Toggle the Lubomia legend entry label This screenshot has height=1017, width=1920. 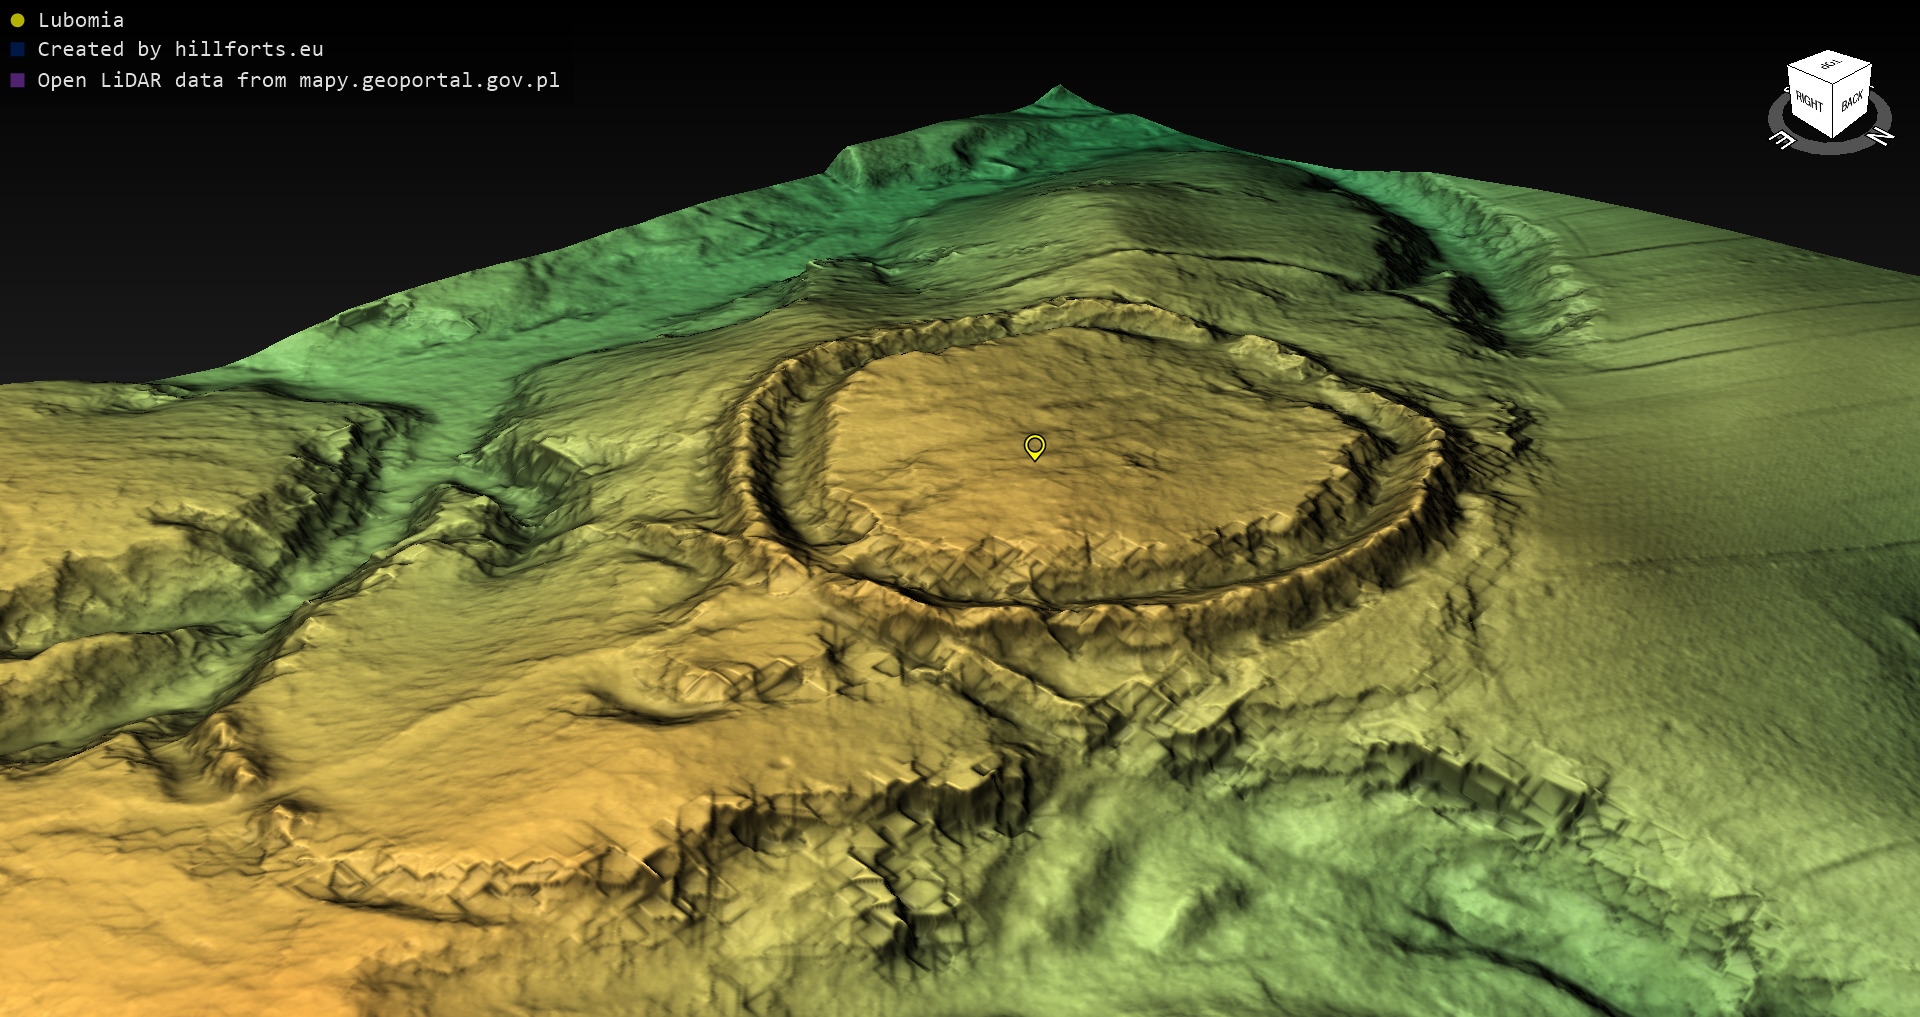point(81,20)
